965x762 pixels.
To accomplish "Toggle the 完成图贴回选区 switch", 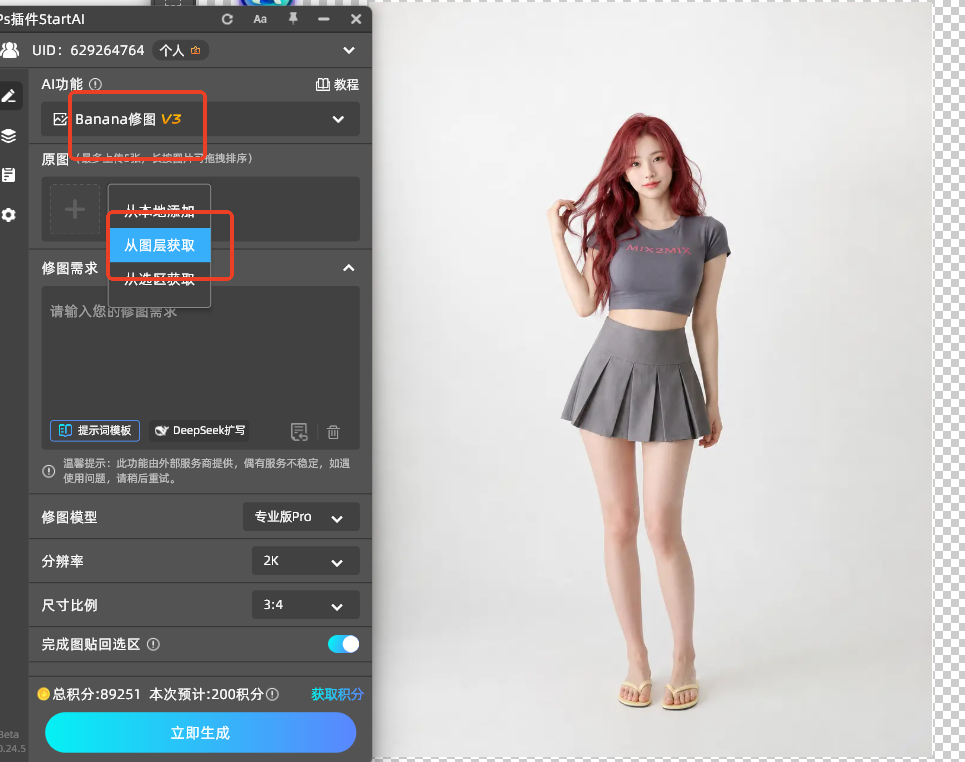I will pos(343,644).
